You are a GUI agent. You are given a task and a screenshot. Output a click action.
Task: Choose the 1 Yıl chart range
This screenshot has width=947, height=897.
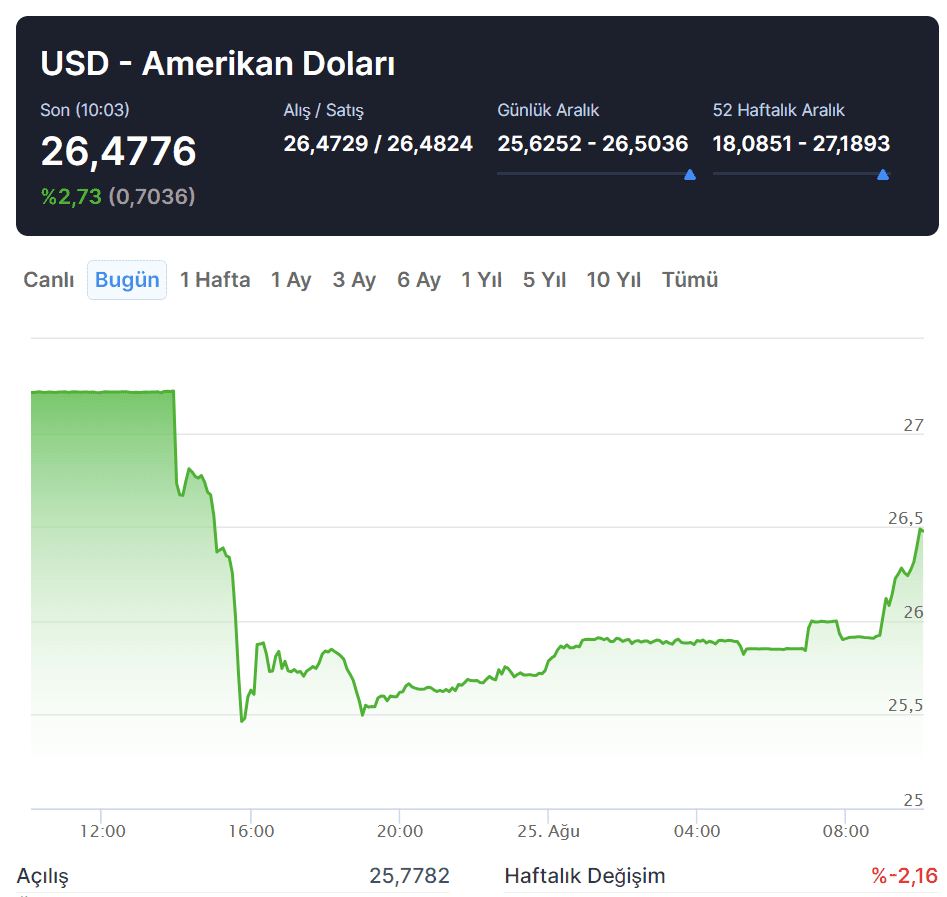pyautogui.click(x=481, y=280)
